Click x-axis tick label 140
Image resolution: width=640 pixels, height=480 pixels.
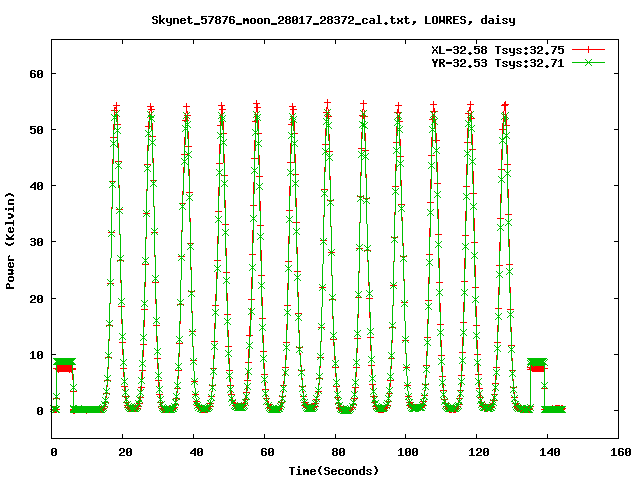pos(550,452)
